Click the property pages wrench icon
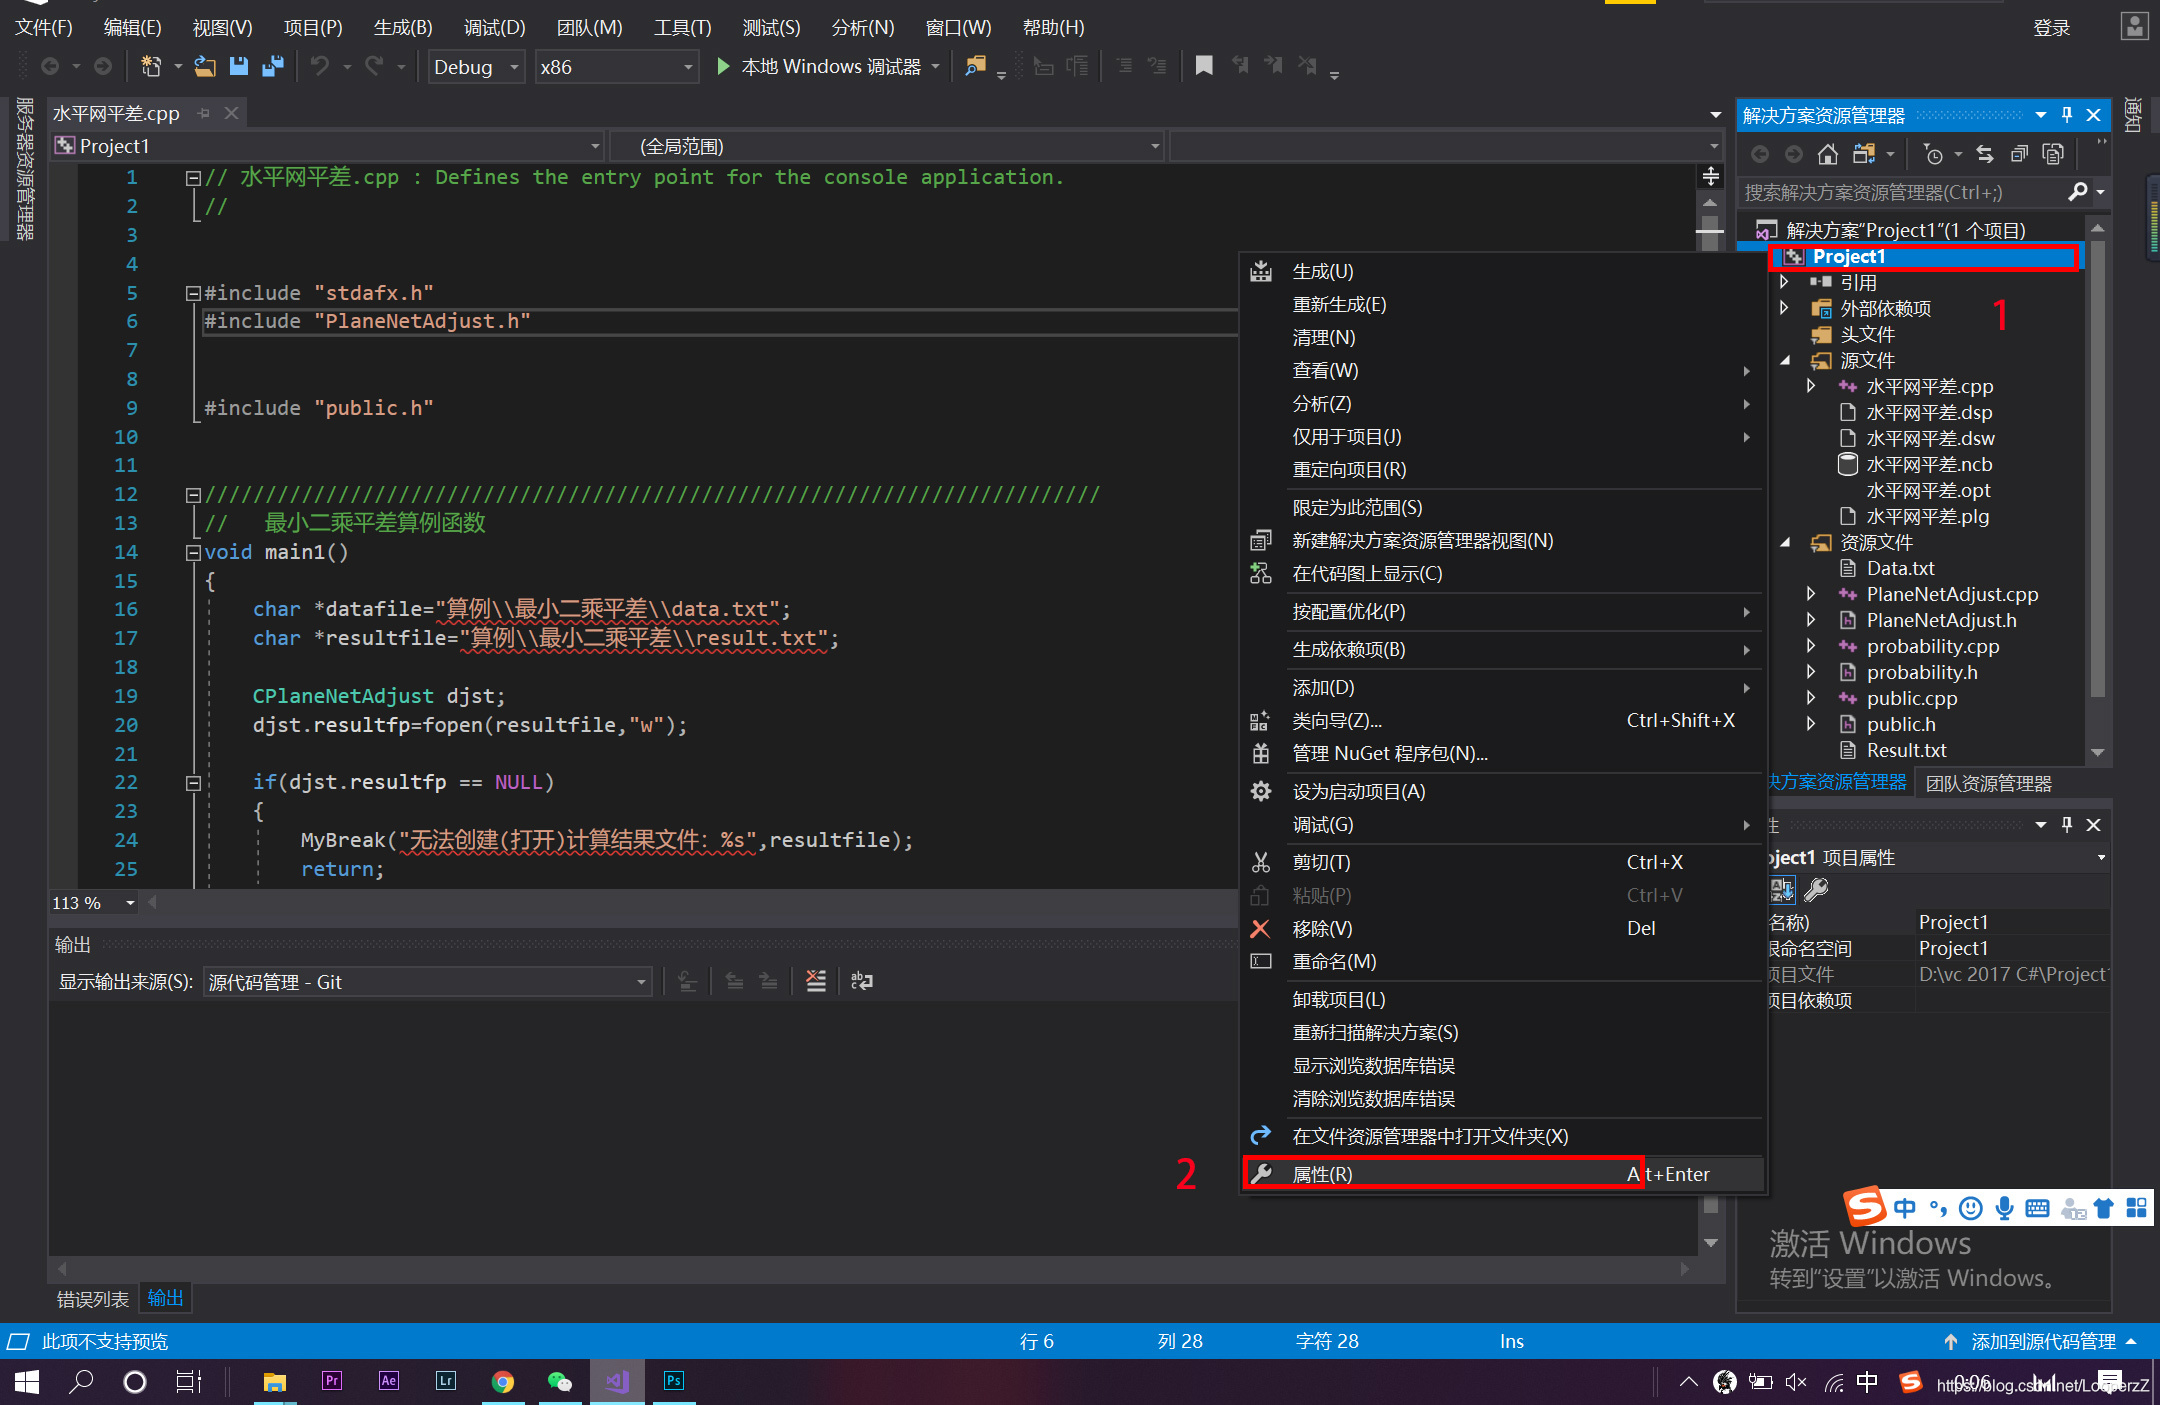The height and width of the screenshot is (1405, 2160). tap(1816, 889)
